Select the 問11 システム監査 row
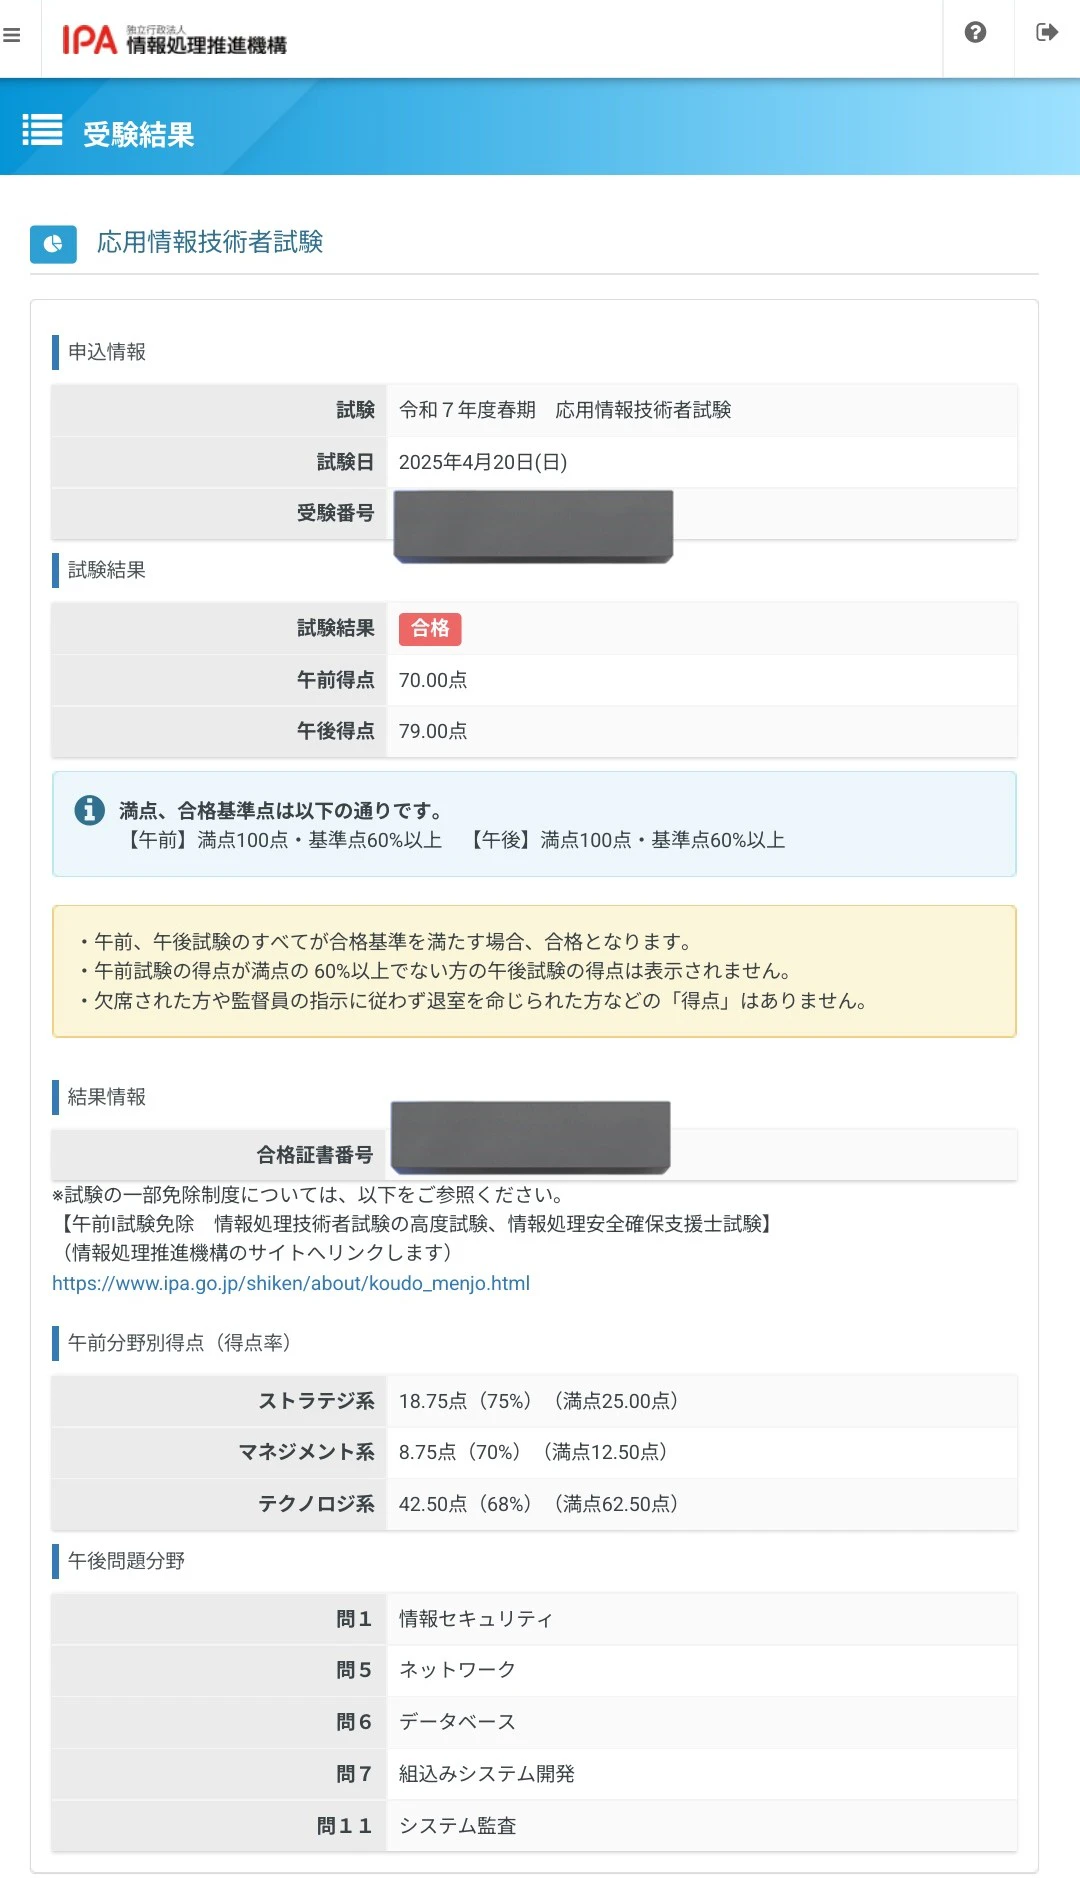Viewport: 1080px width, 1878px height. [x=534, y=1826]
